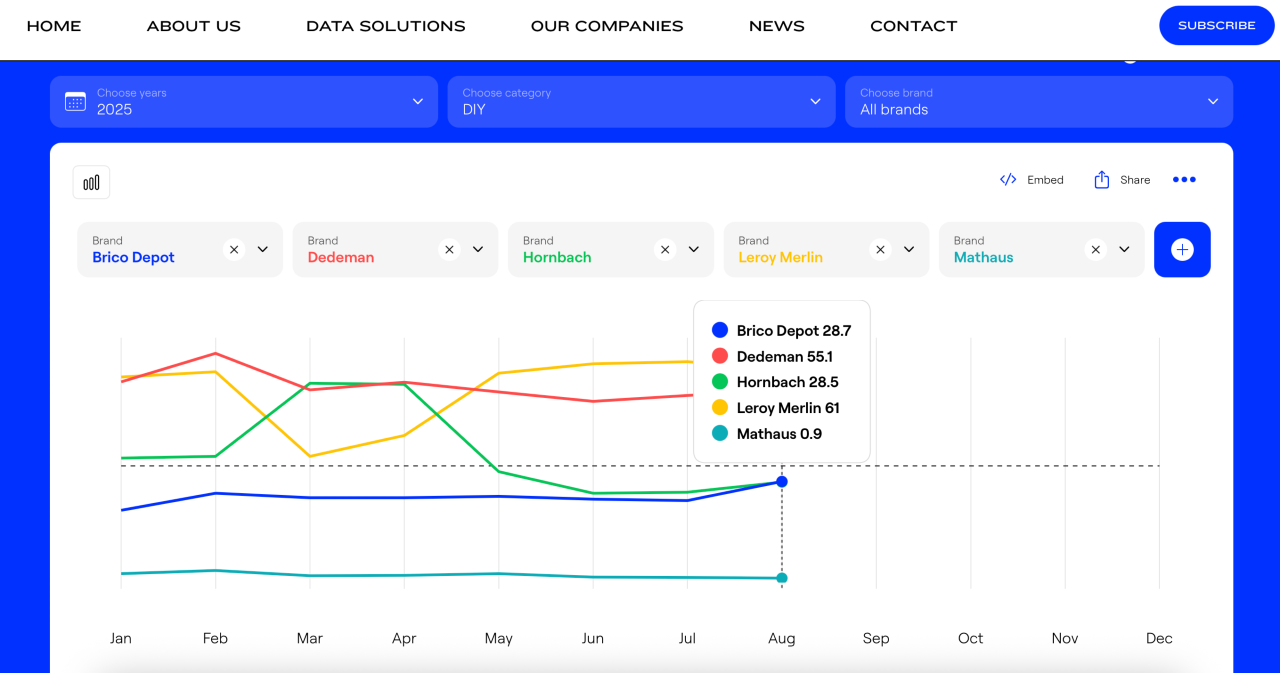
Task: Remove Leroy Merlin using X icon
Action: (880, 250)
